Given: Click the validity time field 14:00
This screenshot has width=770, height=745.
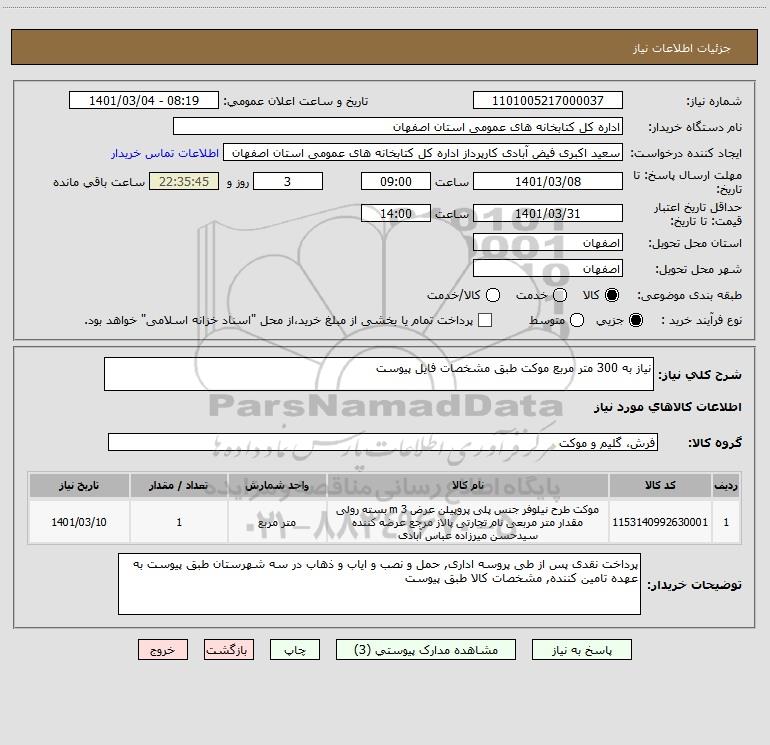Looking at the screenshot, I should point(396,213).
